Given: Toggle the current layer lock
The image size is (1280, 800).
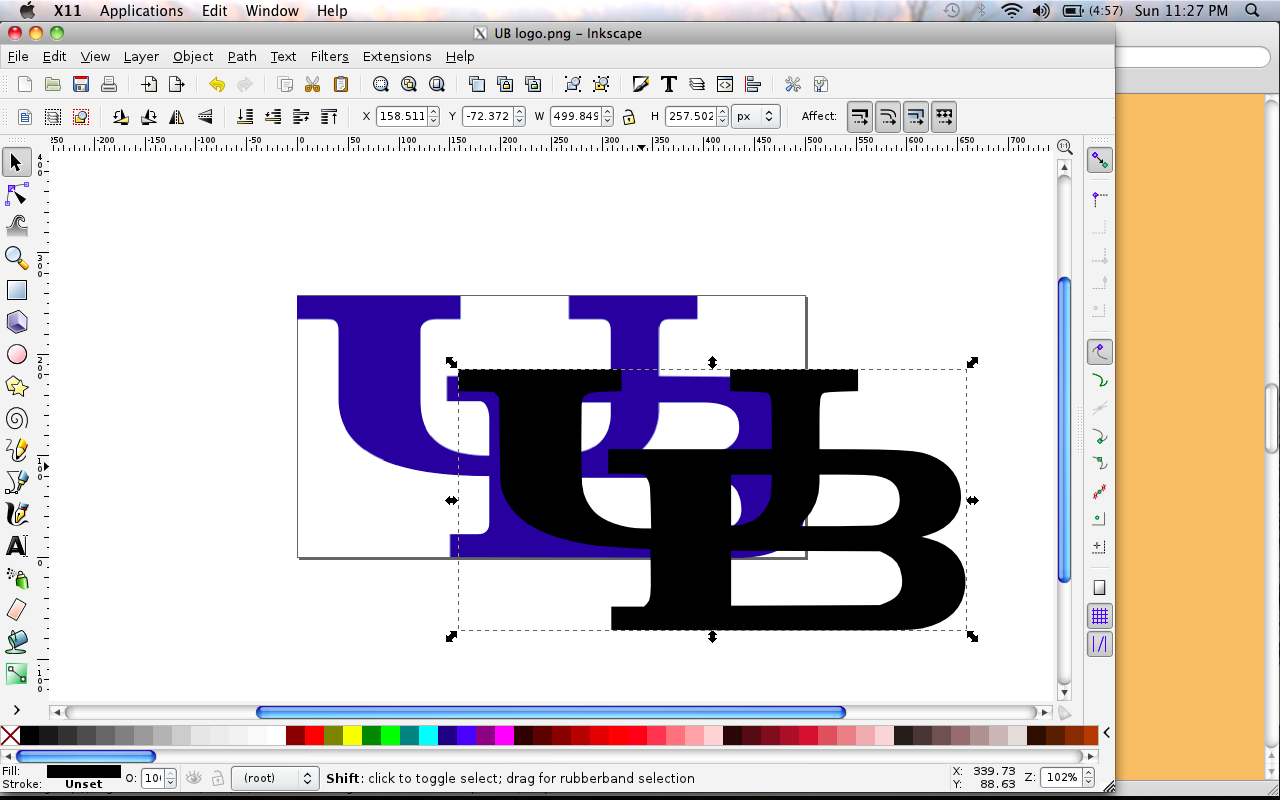Looking at the screenshot, I should click(x=217, y=778).
